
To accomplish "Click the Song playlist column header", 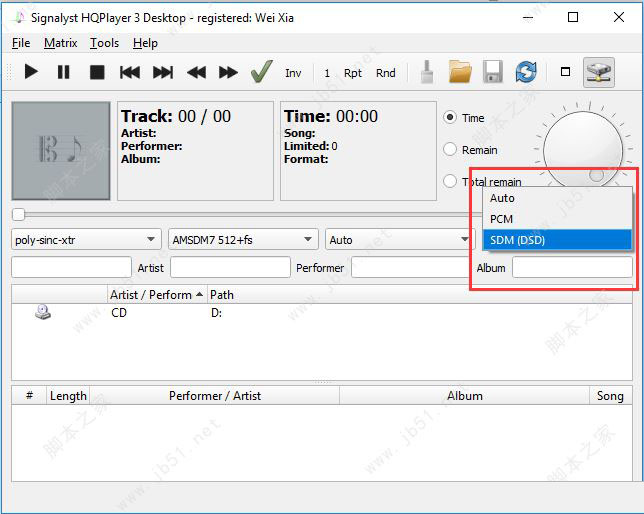I will (610, 396).
